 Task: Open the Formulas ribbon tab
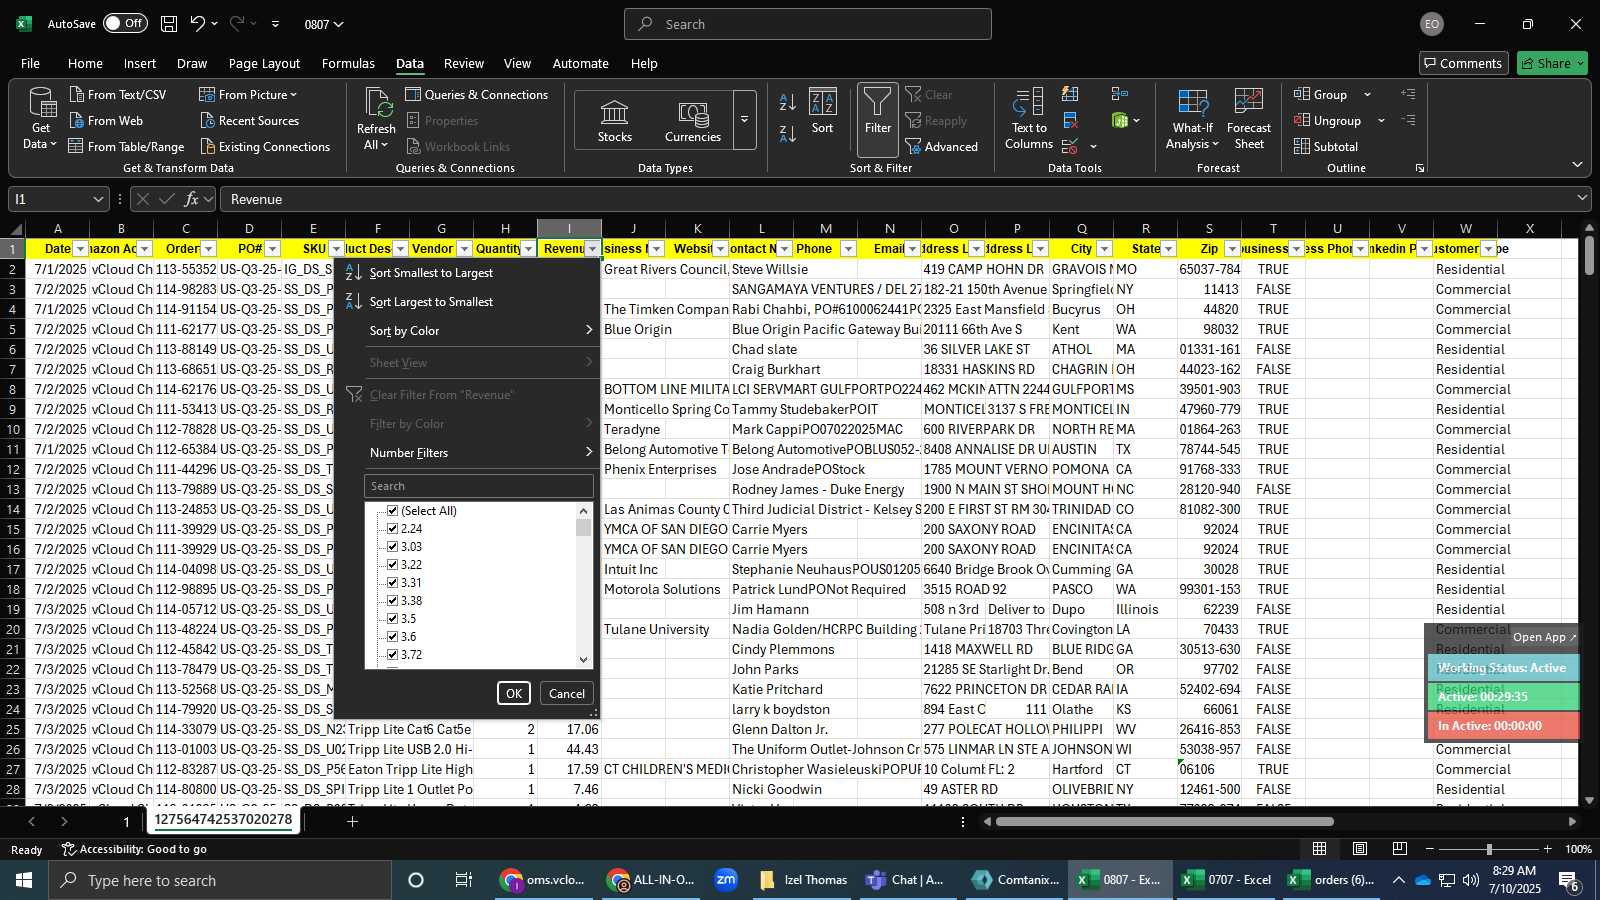coord(348,63)
